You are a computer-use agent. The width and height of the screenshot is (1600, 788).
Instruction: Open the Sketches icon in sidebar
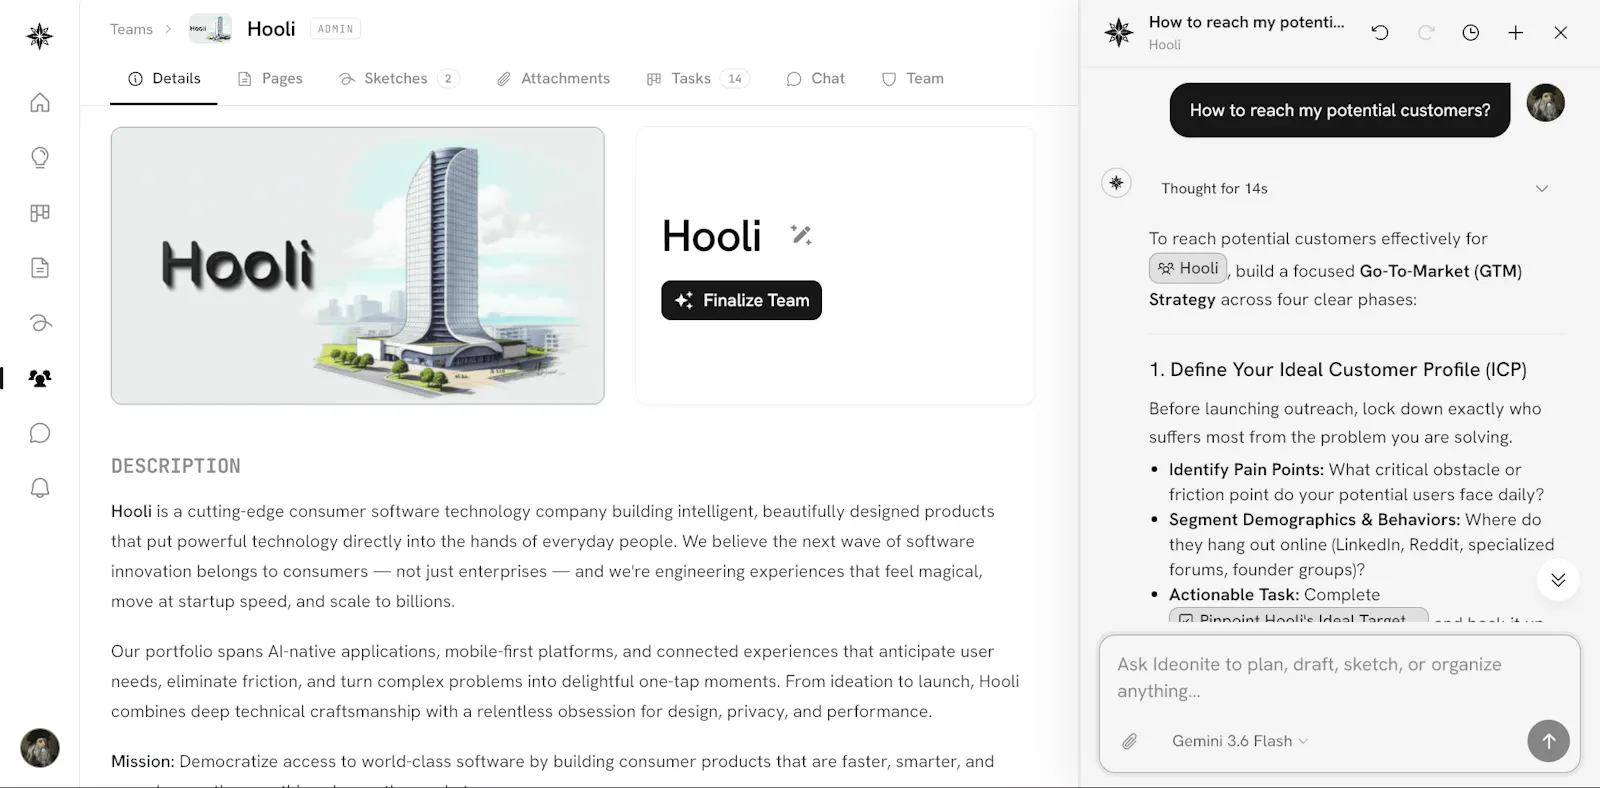click(40, 322)
